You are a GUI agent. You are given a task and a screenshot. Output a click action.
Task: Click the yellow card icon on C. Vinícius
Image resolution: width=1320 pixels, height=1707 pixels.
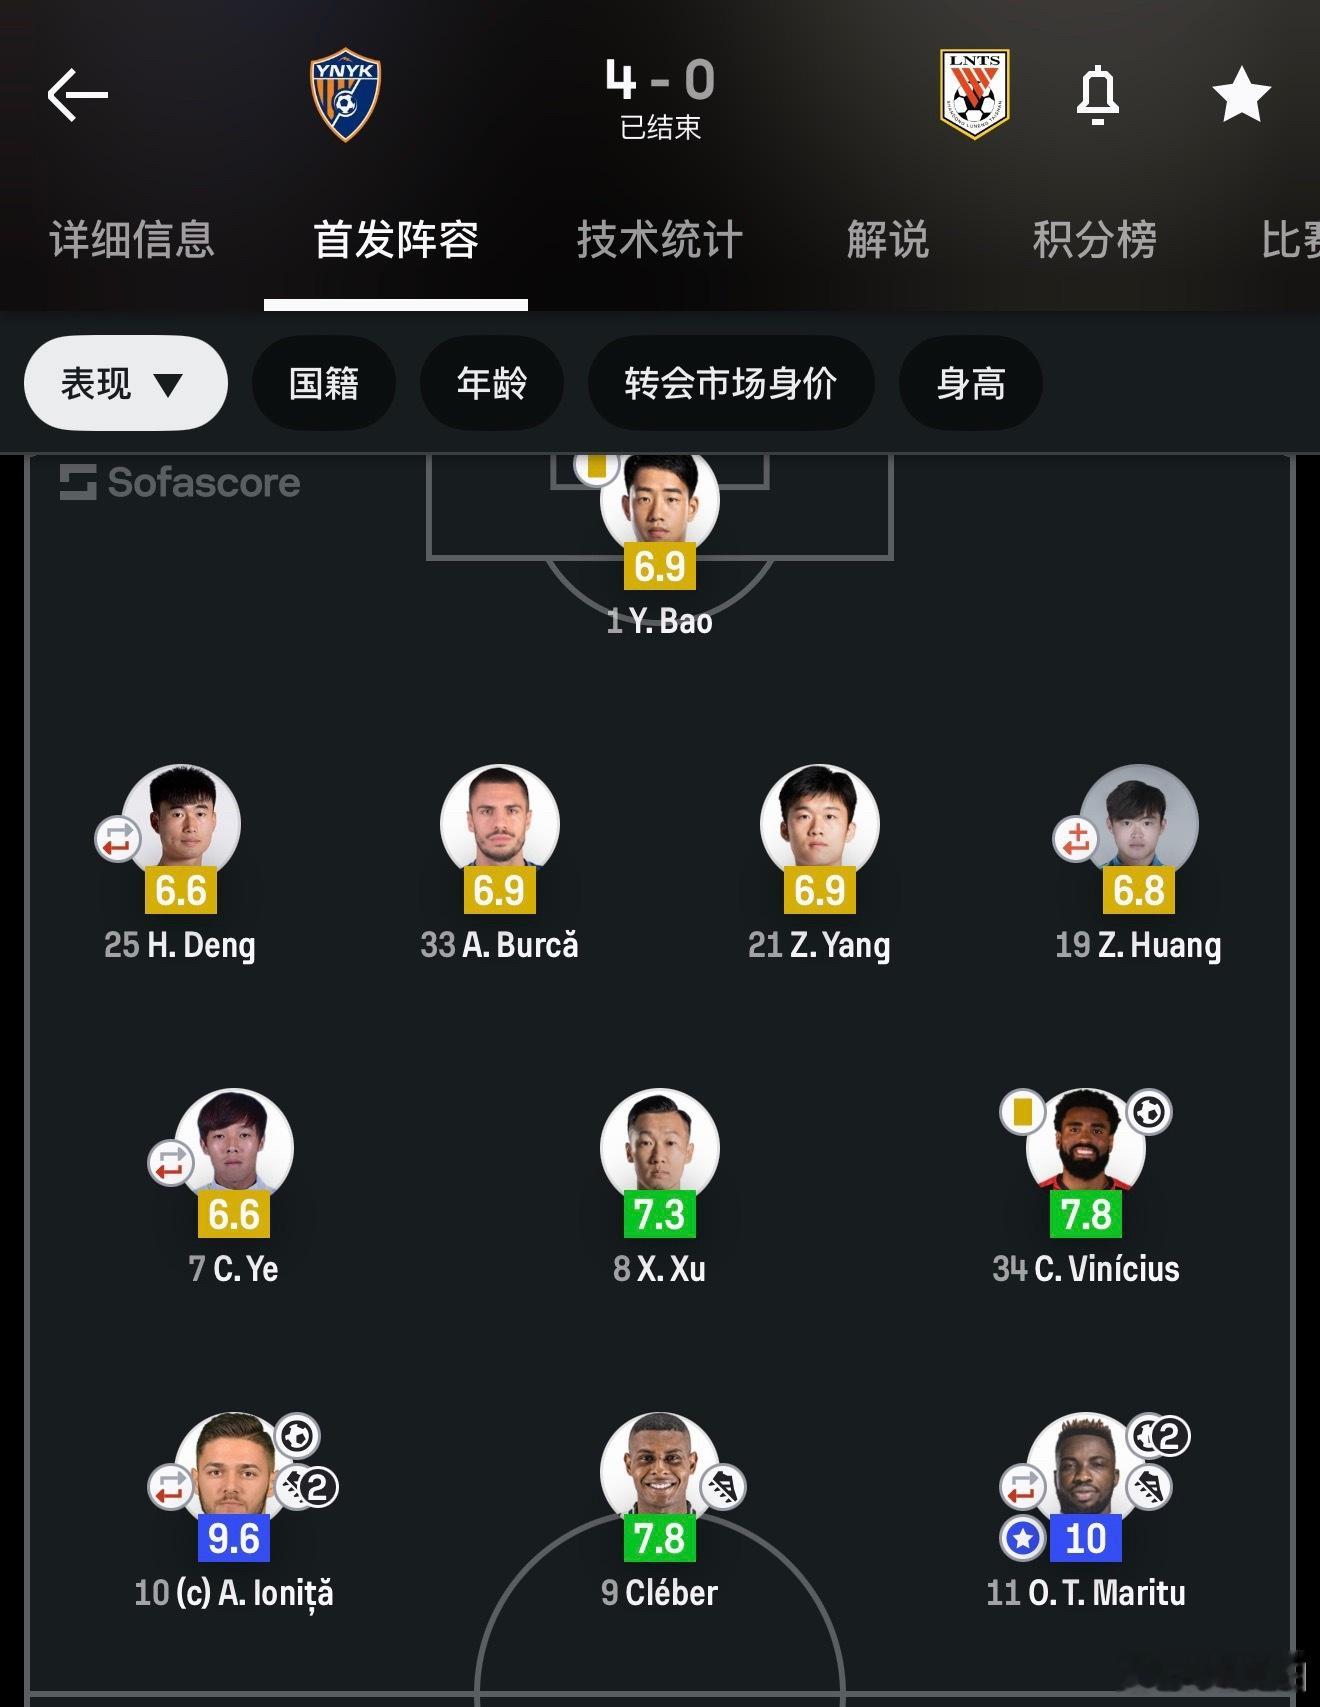click(x=1022, y=1112)
